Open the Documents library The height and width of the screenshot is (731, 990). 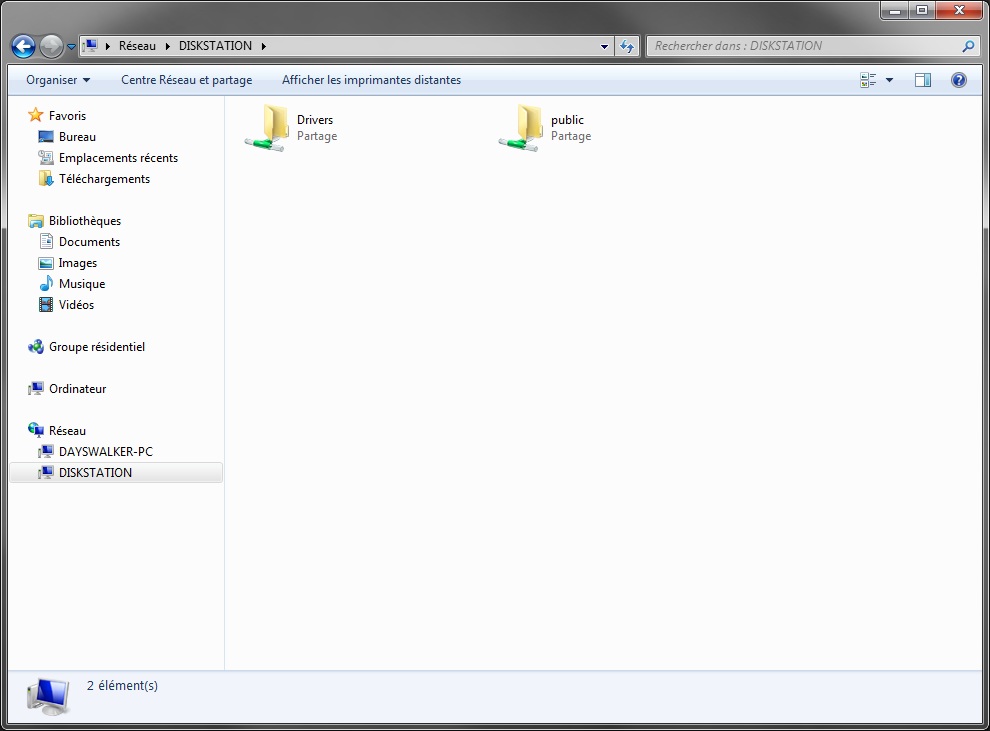coord(89,242)
